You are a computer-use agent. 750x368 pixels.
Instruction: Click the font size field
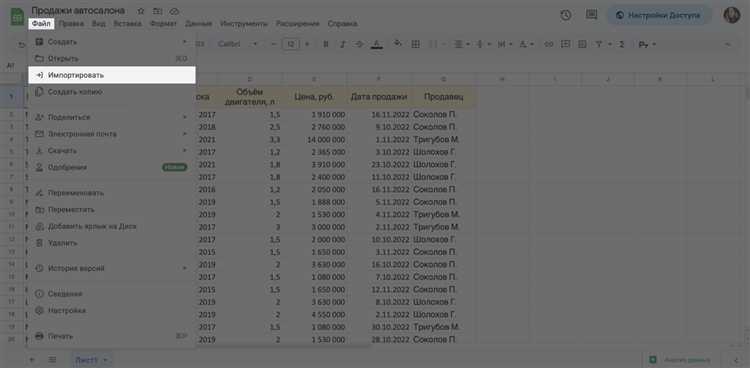[290, 44]
